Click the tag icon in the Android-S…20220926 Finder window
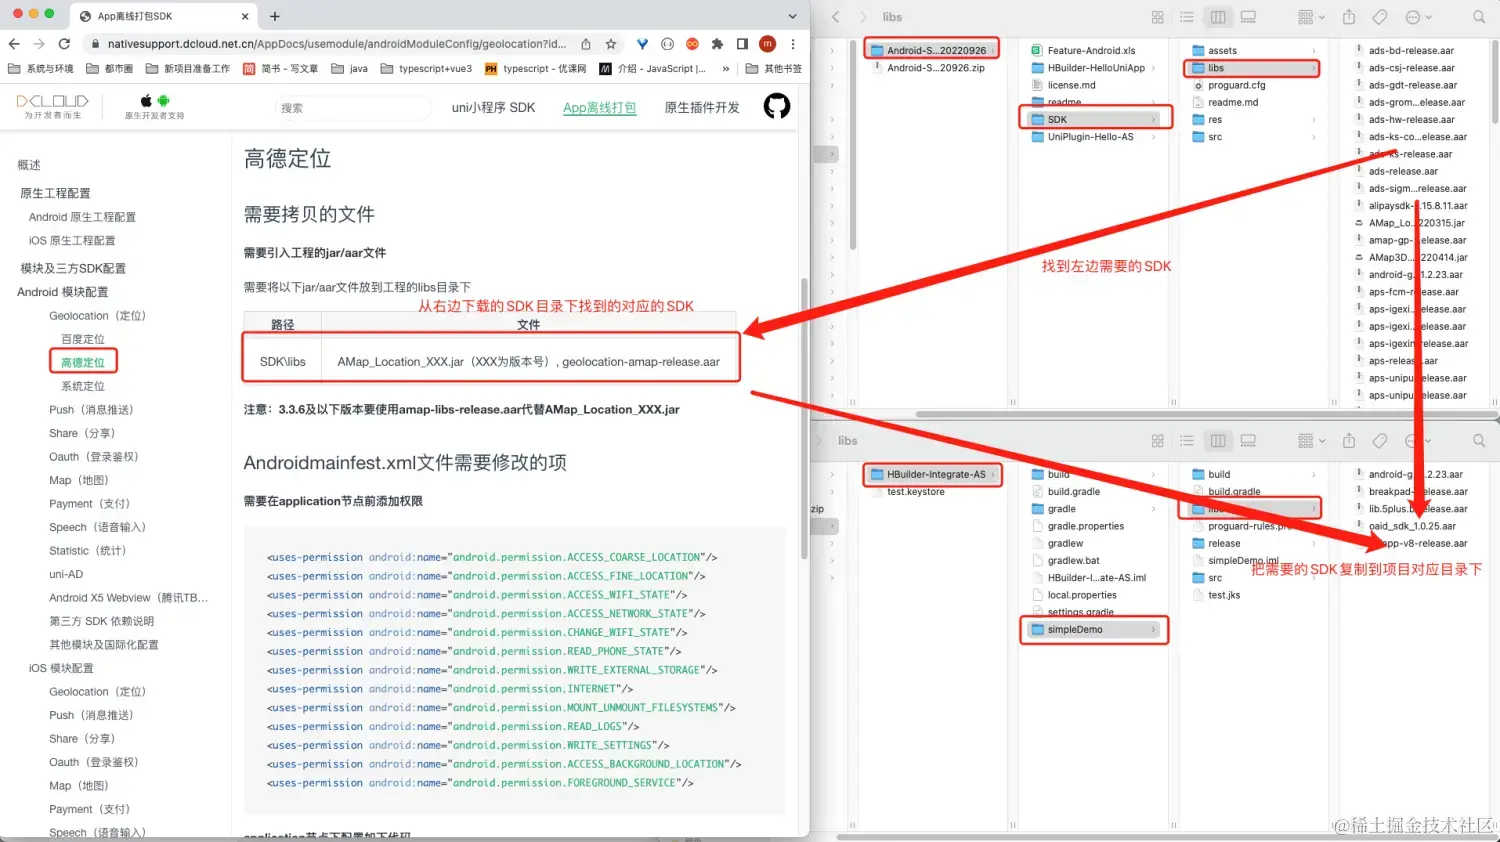 (1380, 17)
